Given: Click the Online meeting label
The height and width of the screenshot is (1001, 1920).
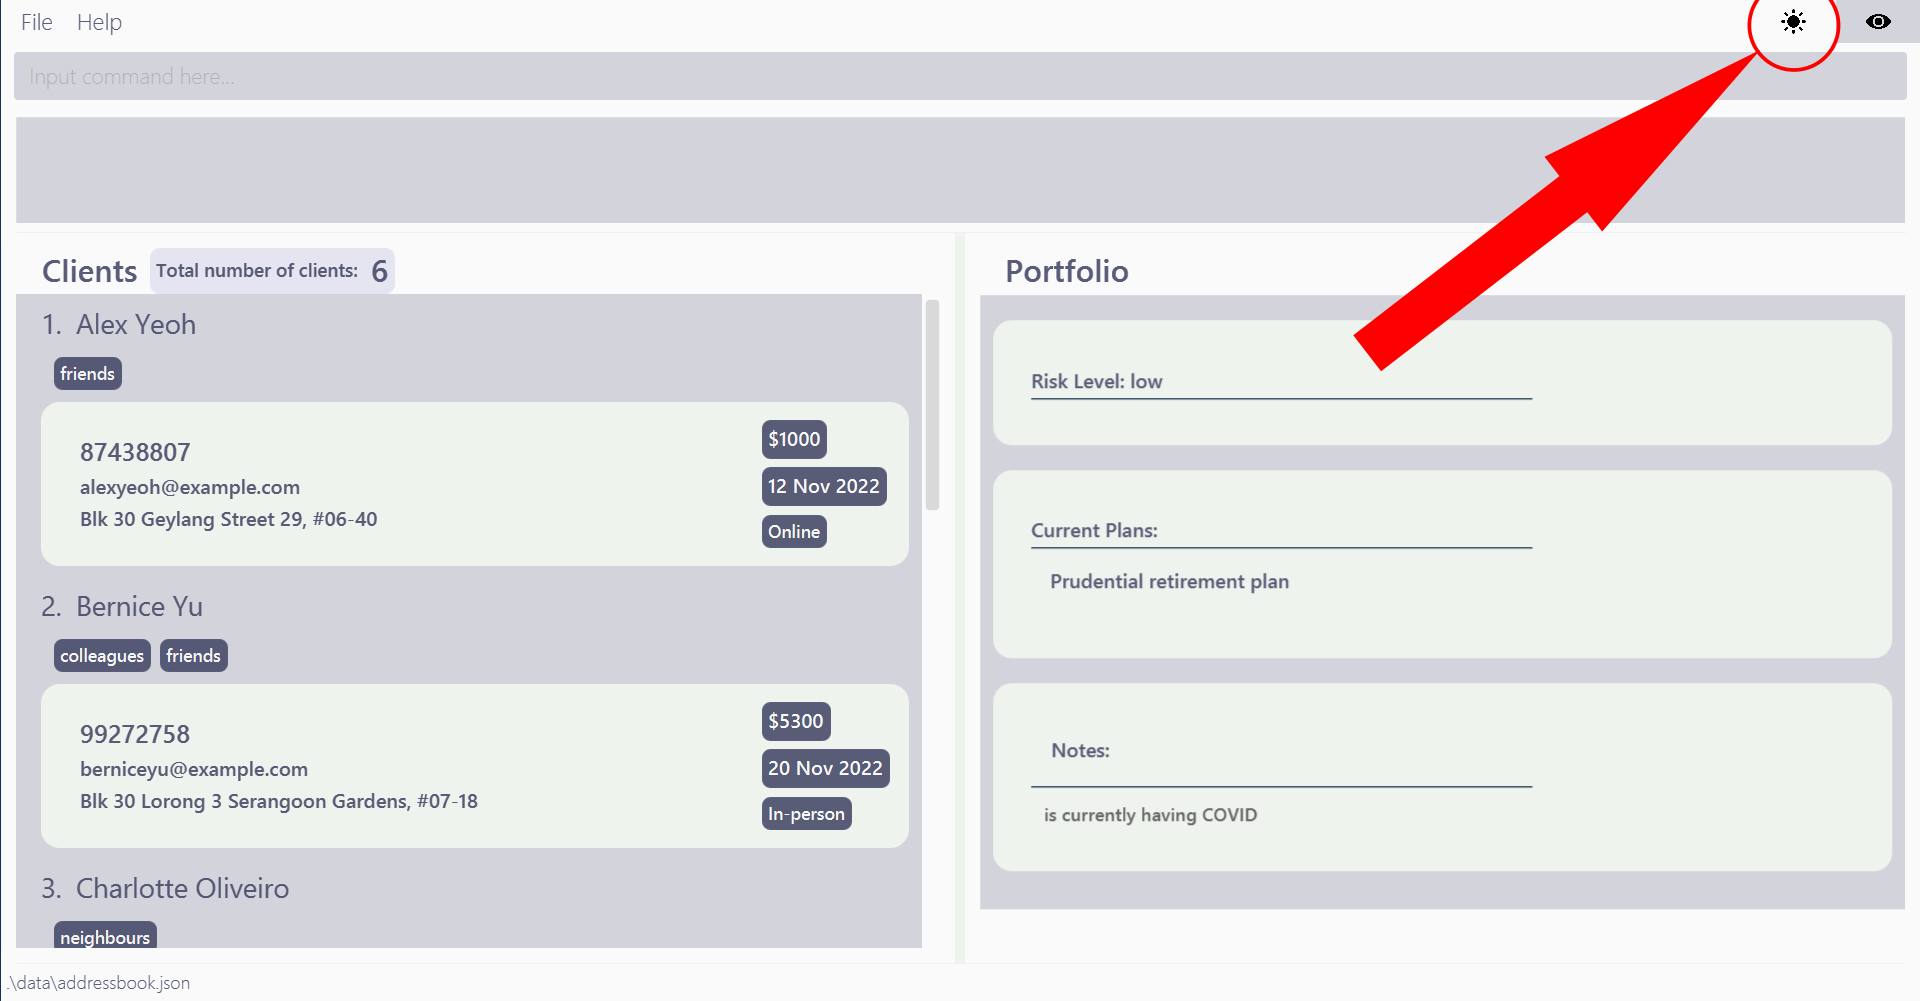Looking at the screenshot, I should [794, 532].
